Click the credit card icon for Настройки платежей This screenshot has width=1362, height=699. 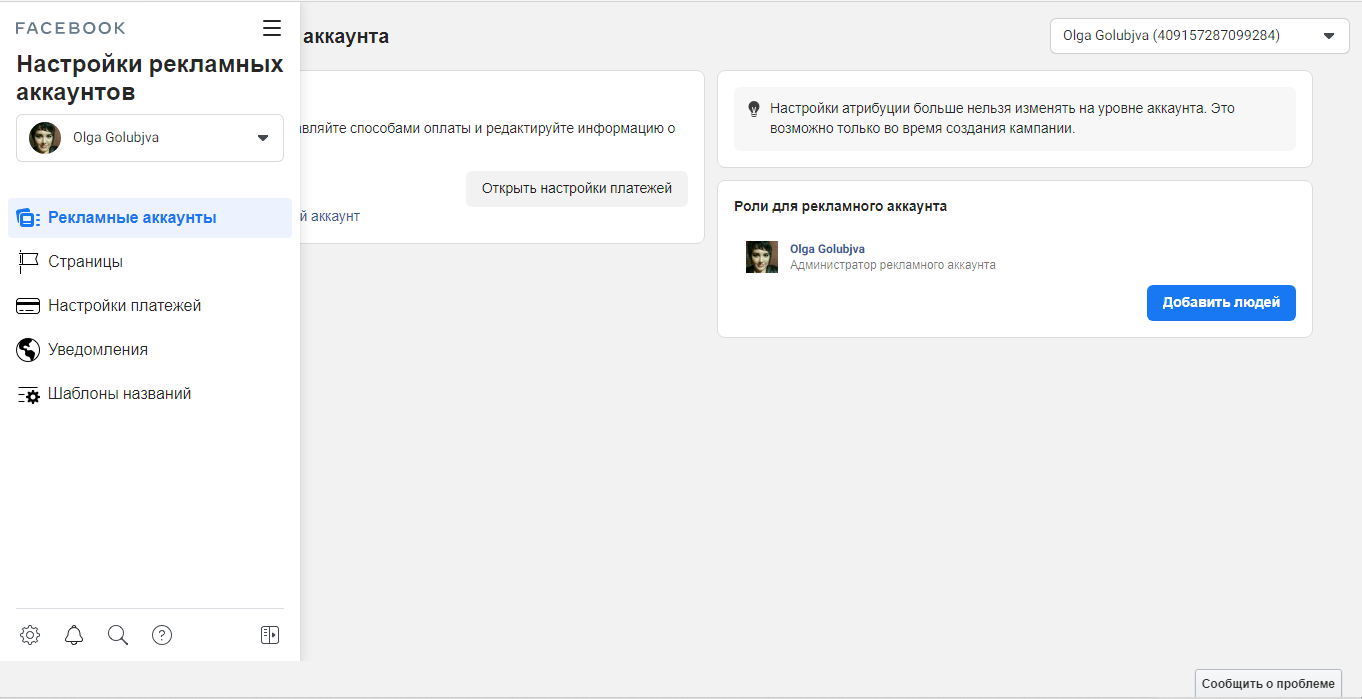point(28,306)
